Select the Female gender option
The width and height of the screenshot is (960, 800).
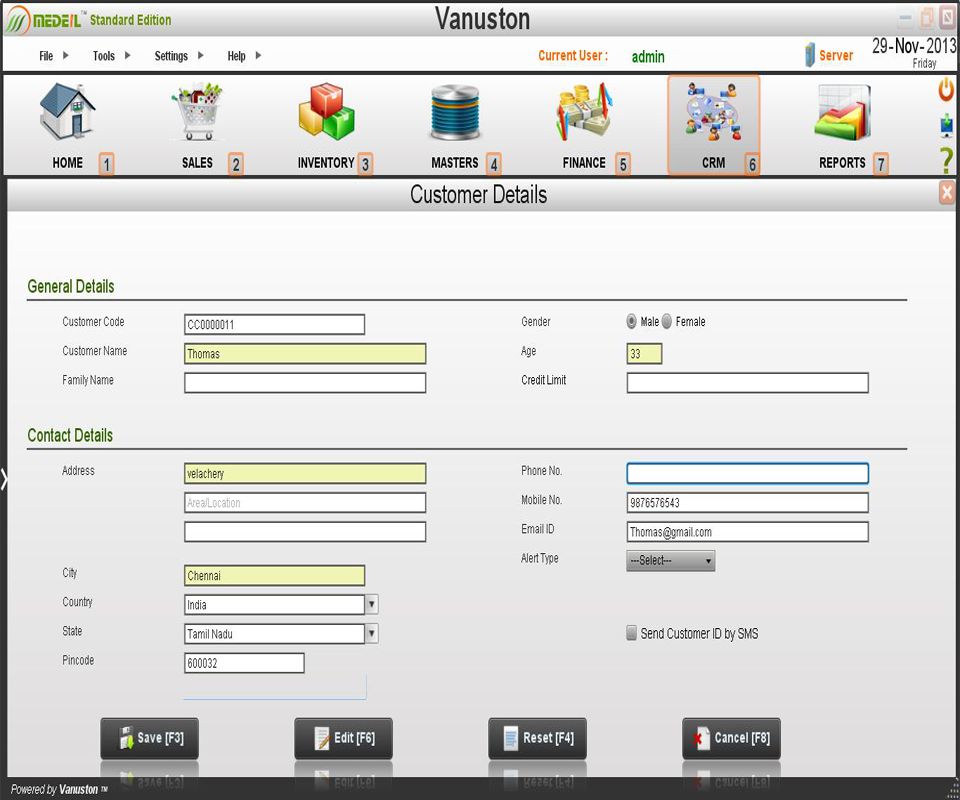[667, 321]
